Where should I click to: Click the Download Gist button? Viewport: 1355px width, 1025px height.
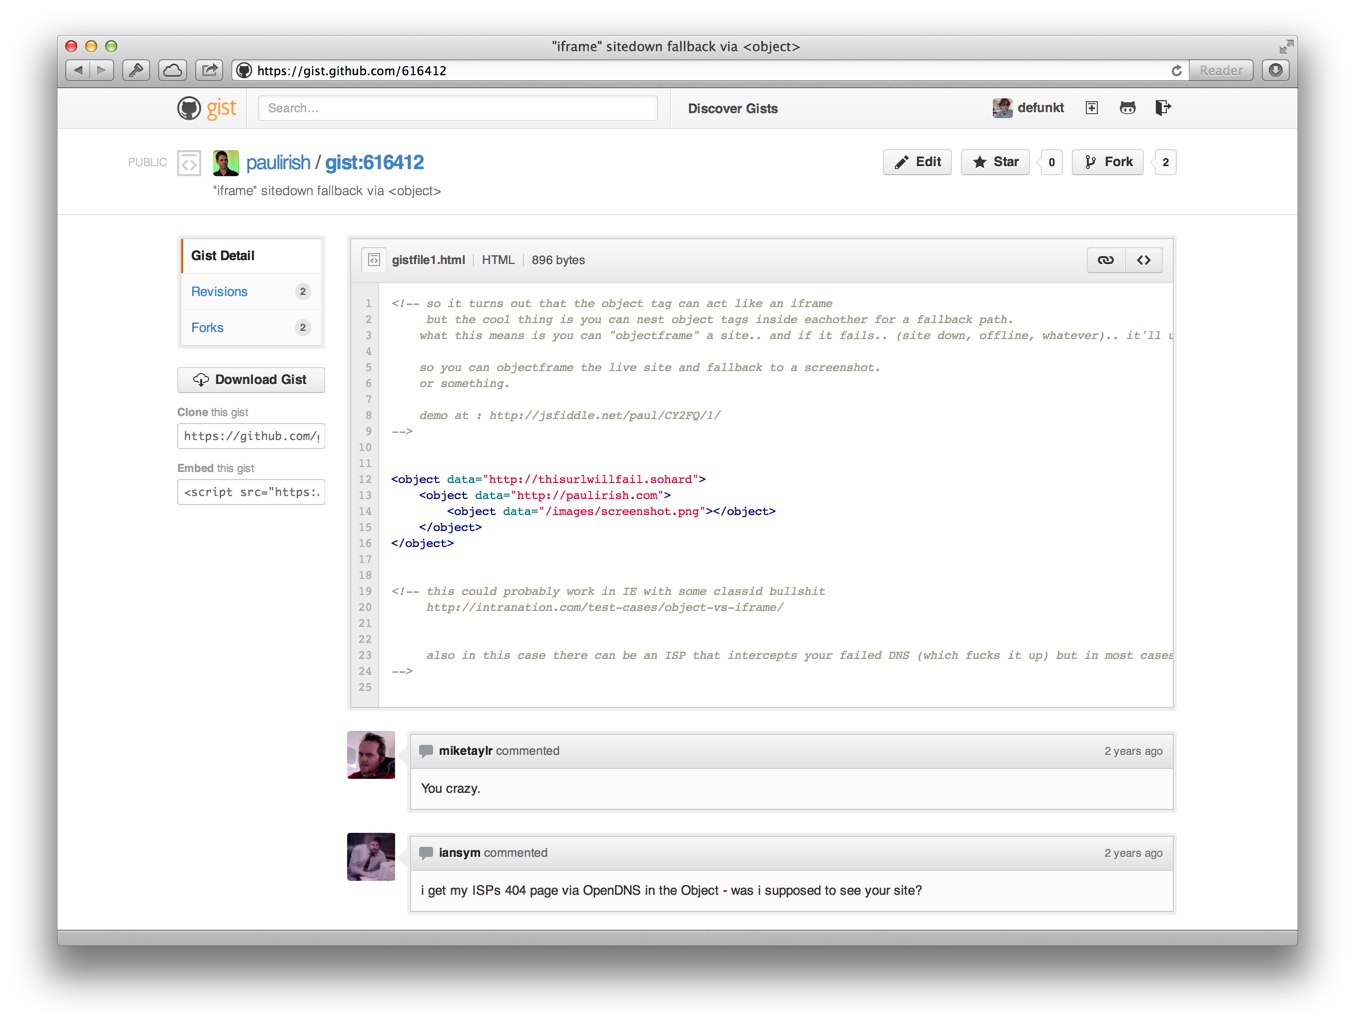coord(251,380)
